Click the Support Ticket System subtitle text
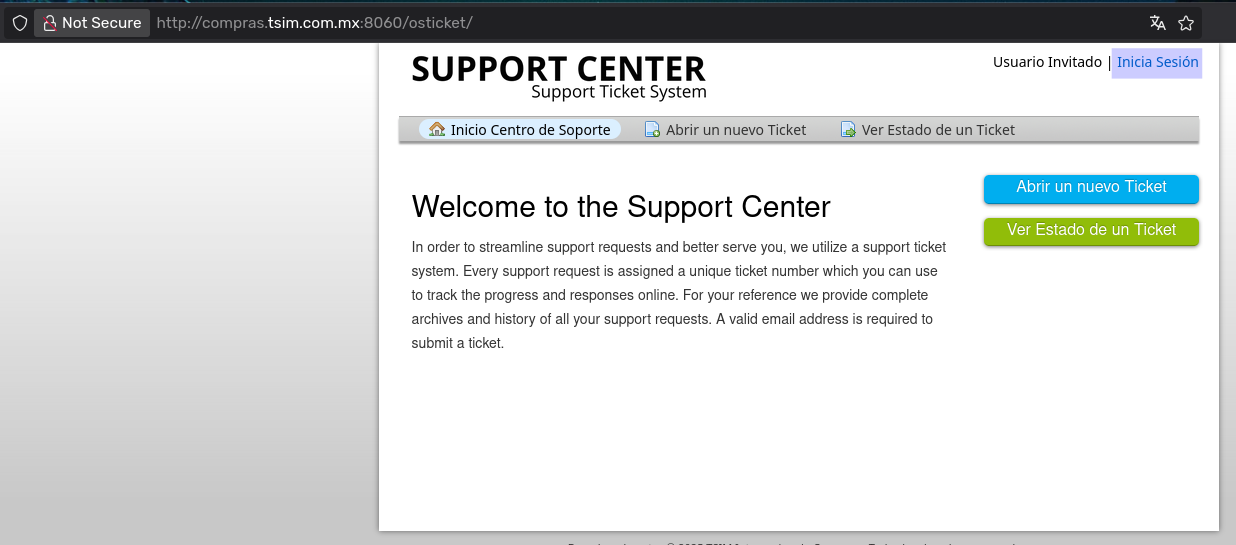 (618, 93)
